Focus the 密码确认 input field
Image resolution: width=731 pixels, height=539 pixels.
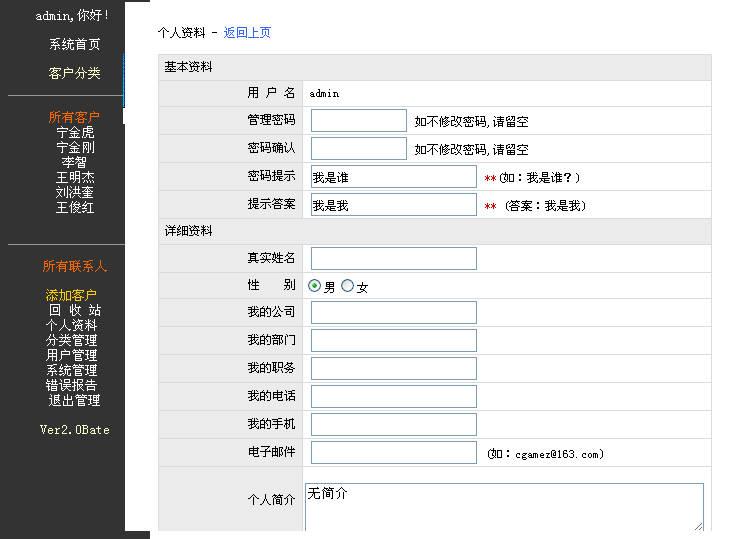358,149
